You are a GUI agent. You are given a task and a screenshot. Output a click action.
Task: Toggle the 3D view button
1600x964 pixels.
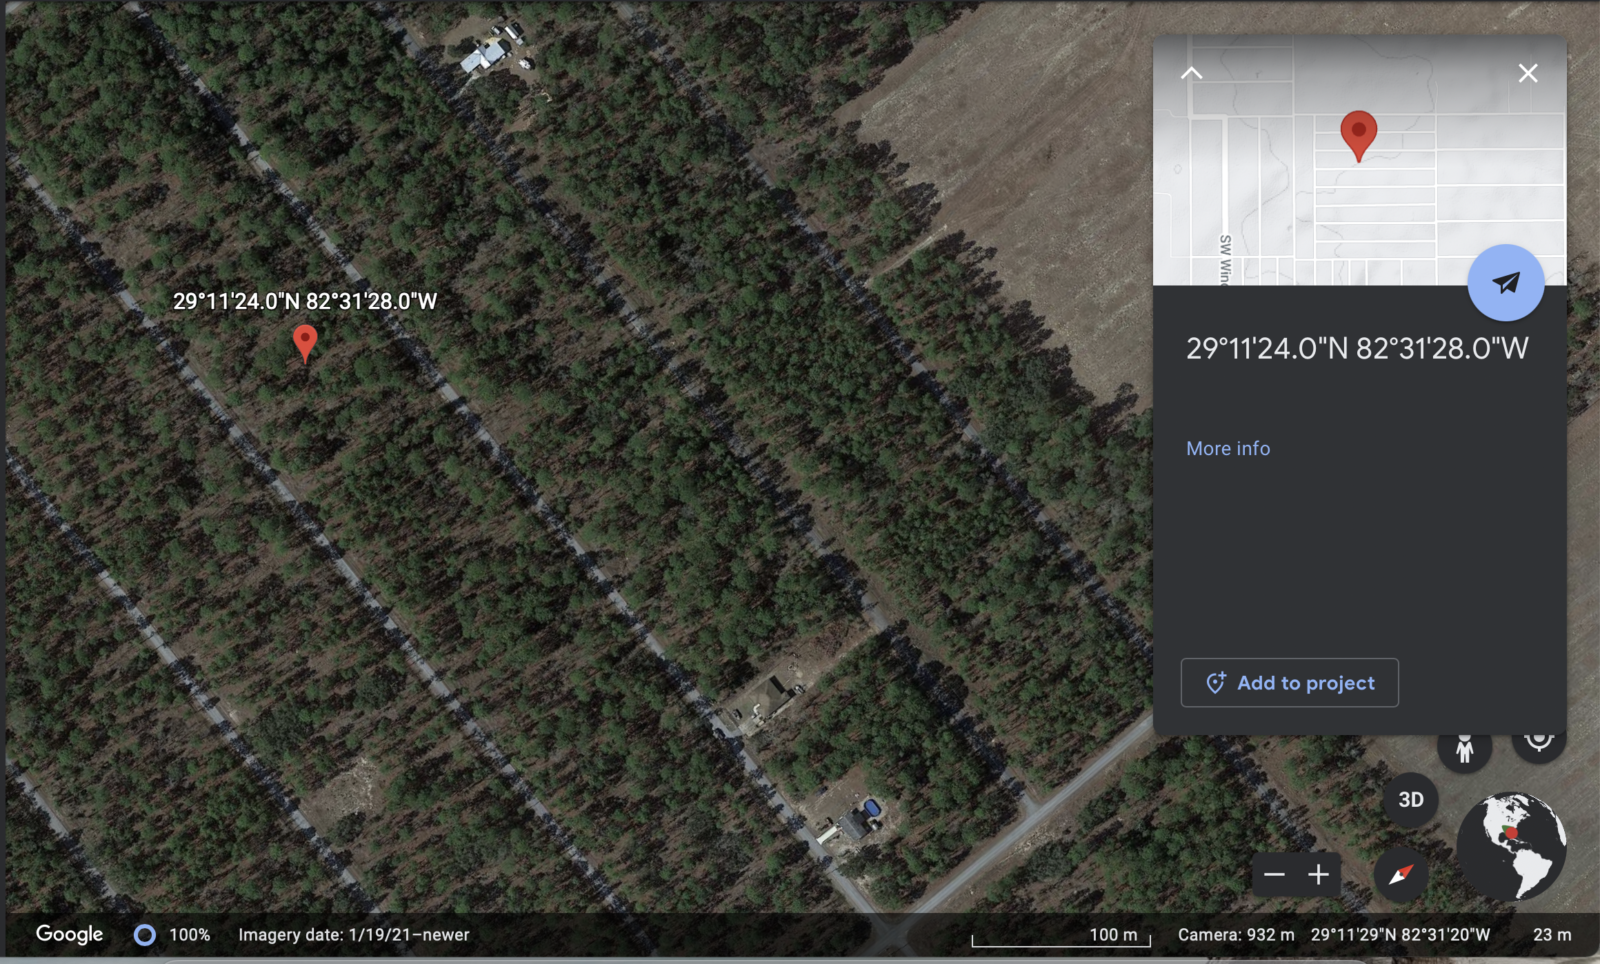click(1411, 800)
